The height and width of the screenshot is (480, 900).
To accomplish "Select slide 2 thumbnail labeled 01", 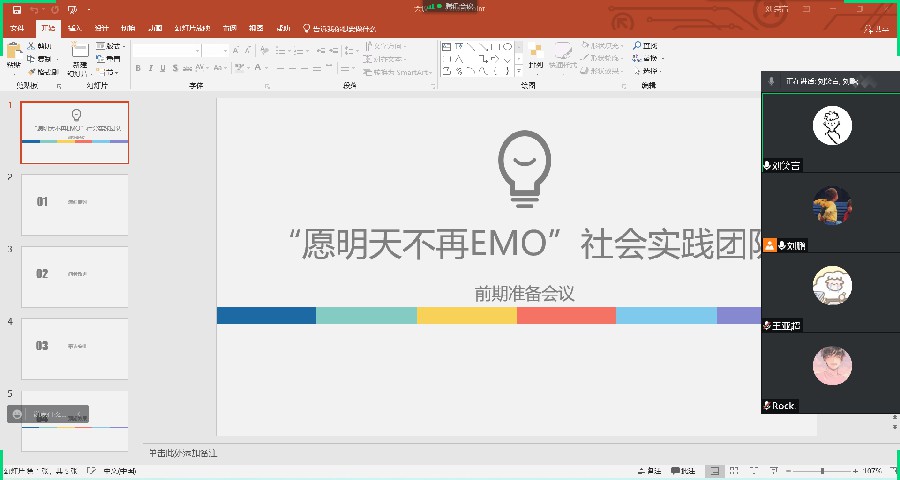I will (75, 205).
